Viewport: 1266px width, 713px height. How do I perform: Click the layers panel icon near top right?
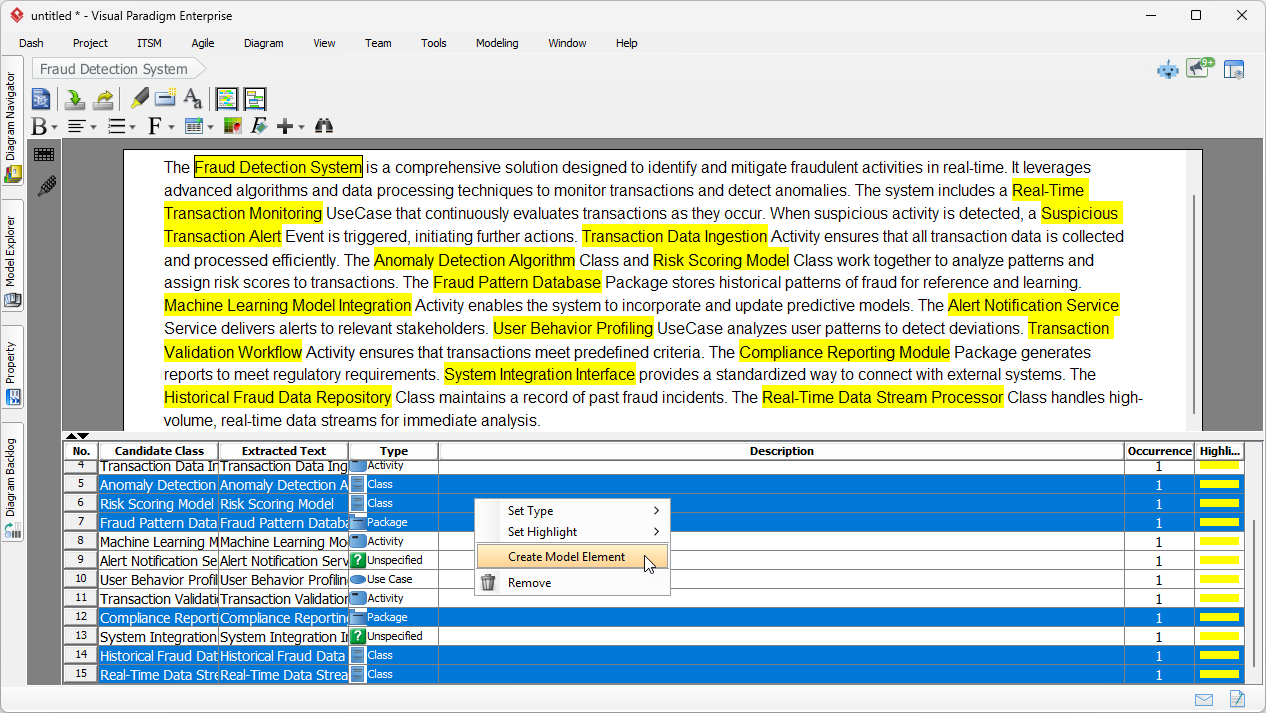(x=1234, y=69)
